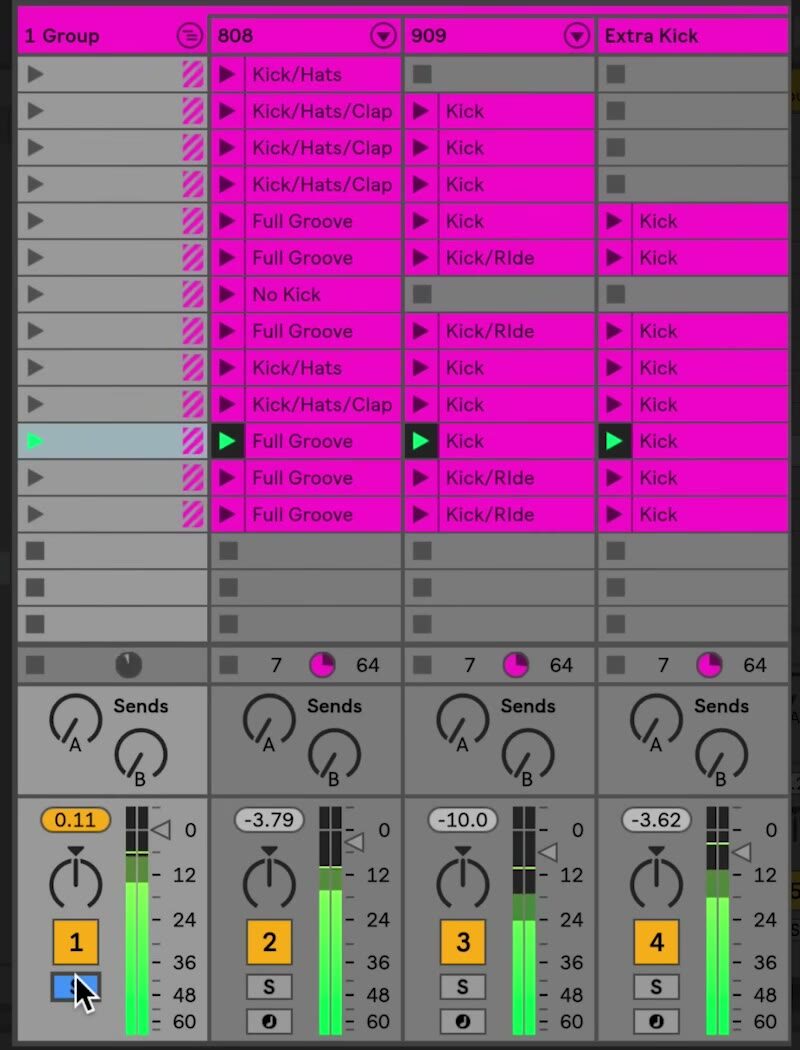Toggle track activator 1 for the group
The height and width of the screenshot is (1050, 800).
[x=76, y=942]
